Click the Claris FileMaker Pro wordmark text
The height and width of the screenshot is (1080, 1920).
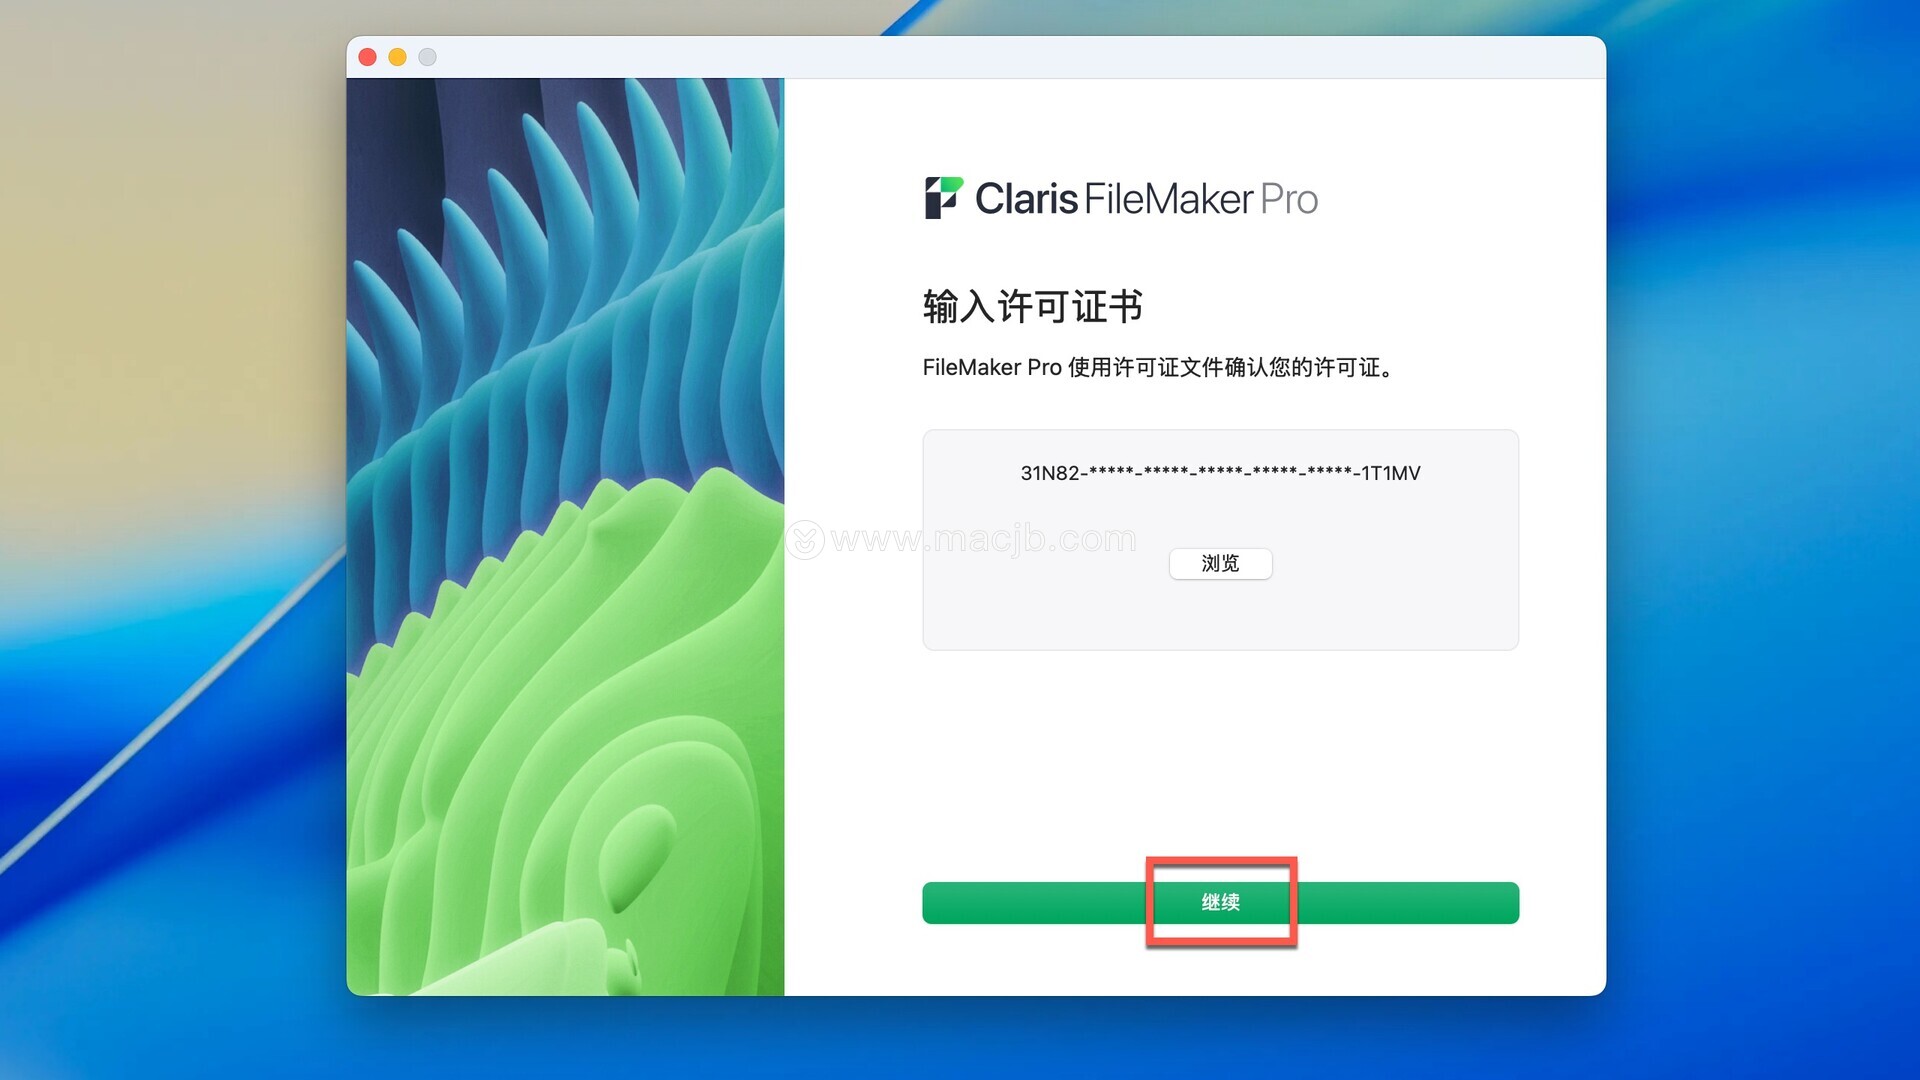pyautogui.click(x=1146, y=199)
